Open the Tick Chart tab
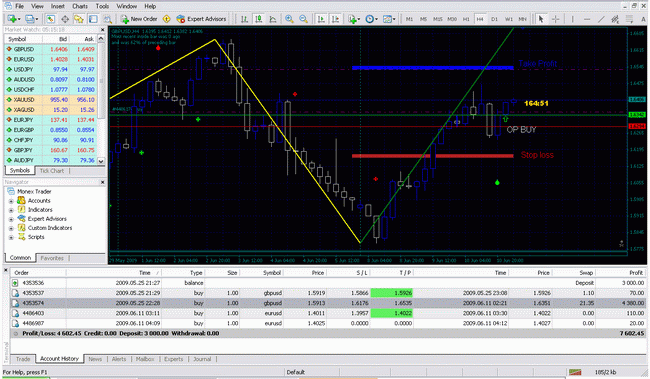Screen dimensions: 650x379 click(52, 171)
